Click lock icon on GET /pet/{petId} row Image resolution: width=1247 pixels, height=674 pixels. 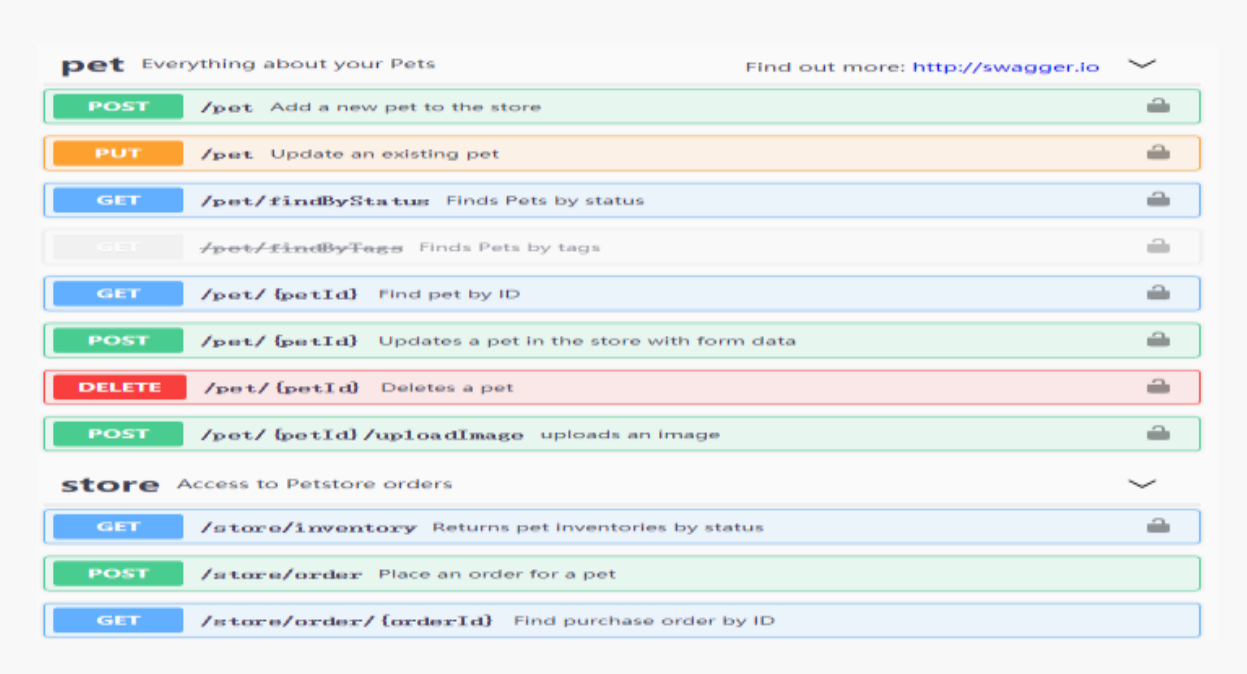pyautogui.click(x=1158, y=294)
